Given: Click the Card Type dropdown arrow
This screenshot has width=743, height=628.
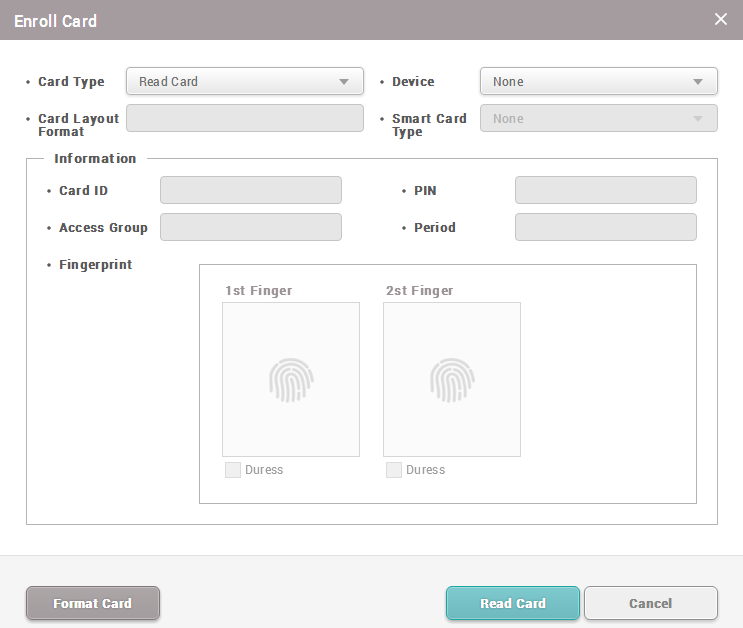Looking at the screenshot, I should click(344, 82).
